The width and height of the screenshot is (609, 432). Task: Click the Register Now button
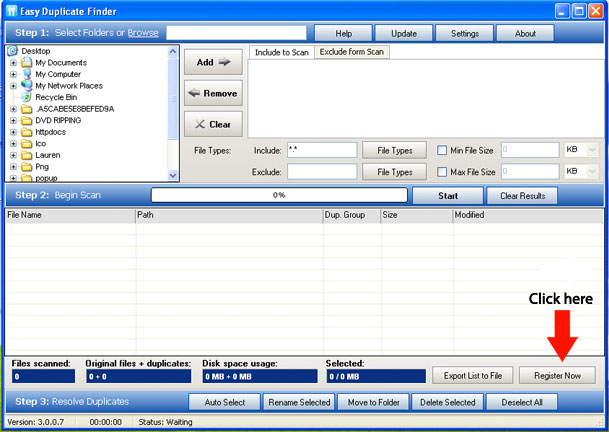[x=557, y=376]
